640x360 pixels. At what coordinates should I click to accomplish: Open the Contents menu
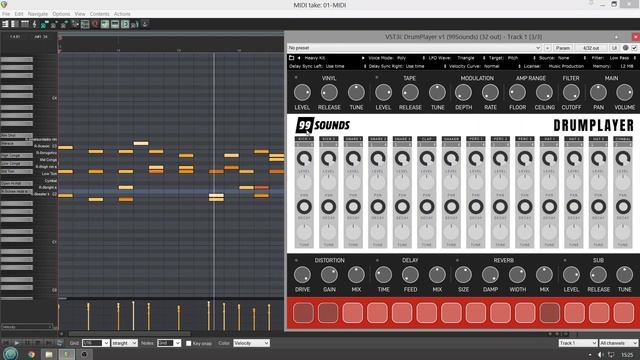coord(100,14)
